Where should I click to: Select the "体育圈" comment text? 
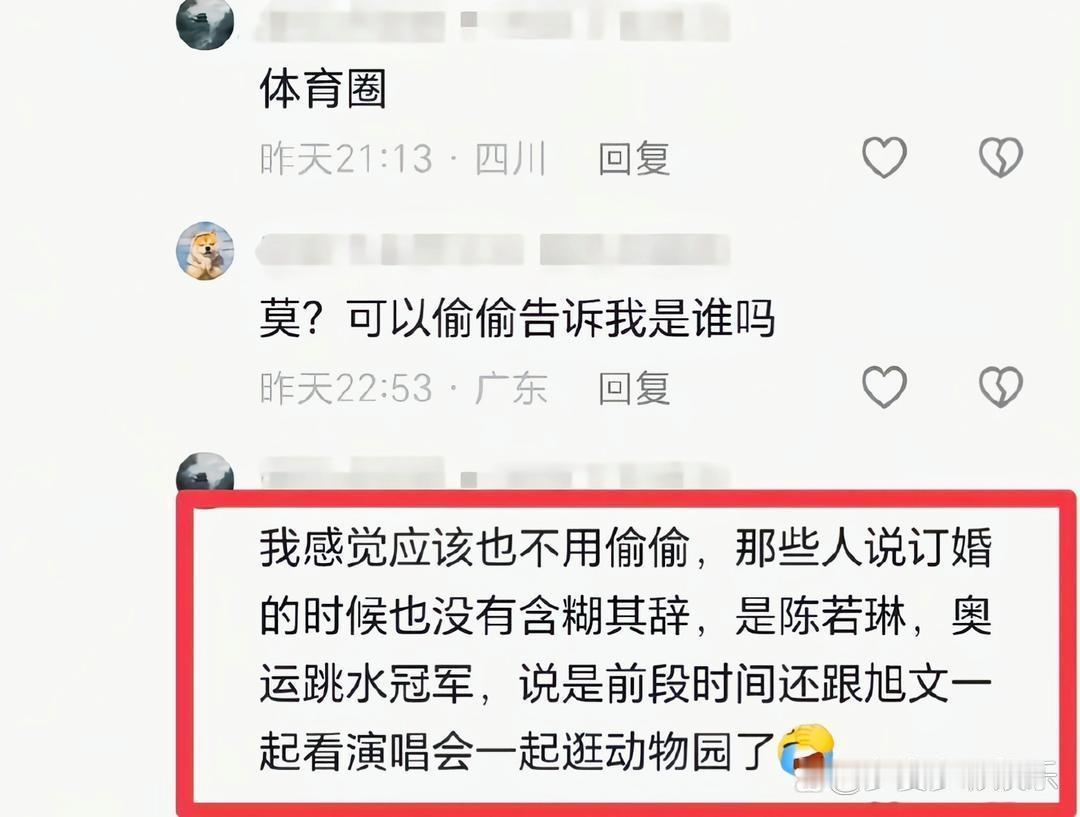(x=323, y=88)
